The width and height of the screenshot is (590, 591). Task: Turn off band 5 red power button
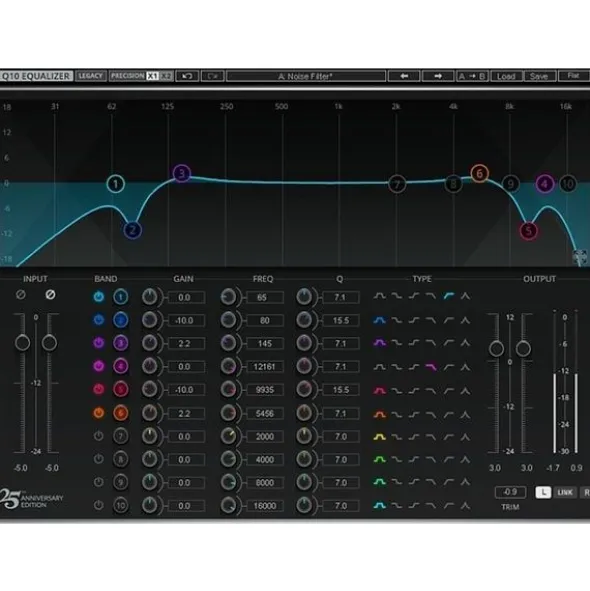99,389
